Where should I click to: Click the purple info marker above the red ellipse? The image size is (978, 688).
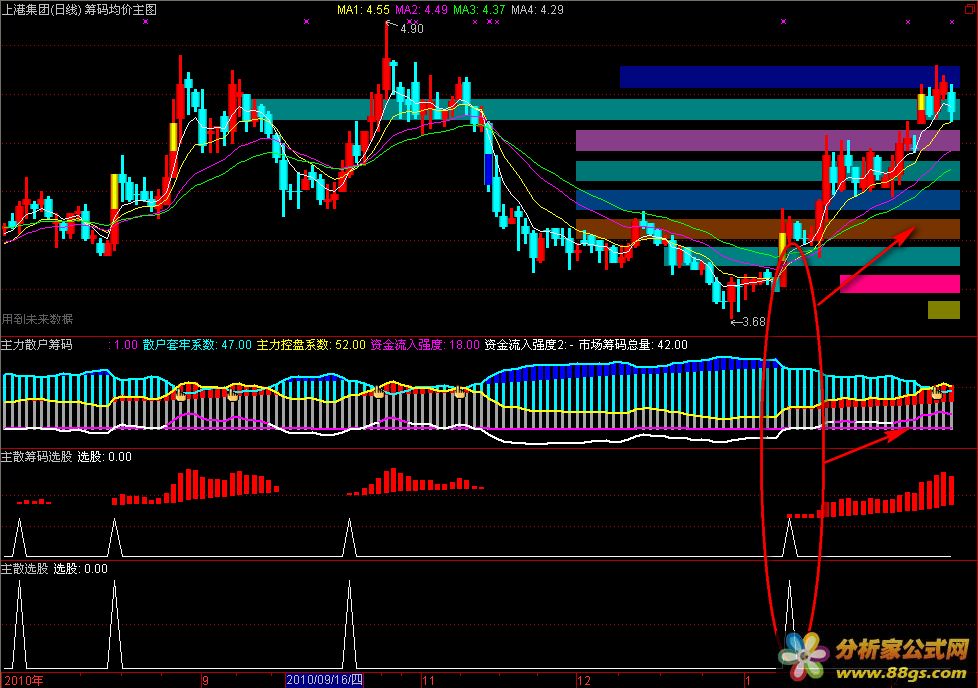pyautogui.click(x=783, y=21)
